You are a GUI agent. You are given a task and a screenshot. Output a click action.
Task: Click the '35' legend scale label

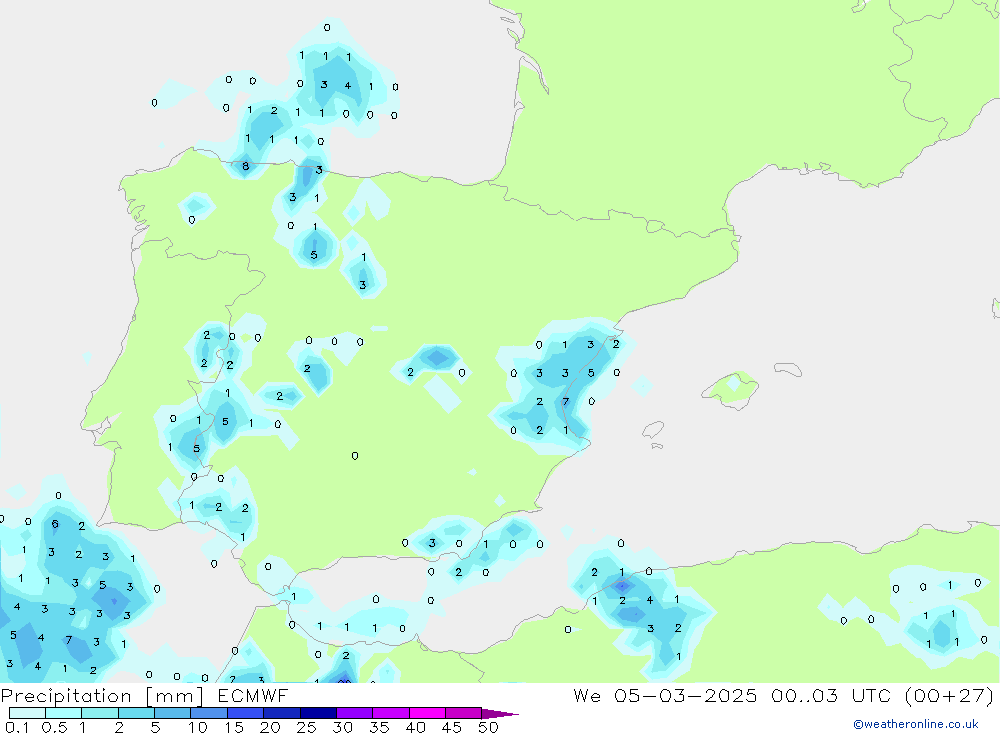pyautogui.click(x=379, y=727)
